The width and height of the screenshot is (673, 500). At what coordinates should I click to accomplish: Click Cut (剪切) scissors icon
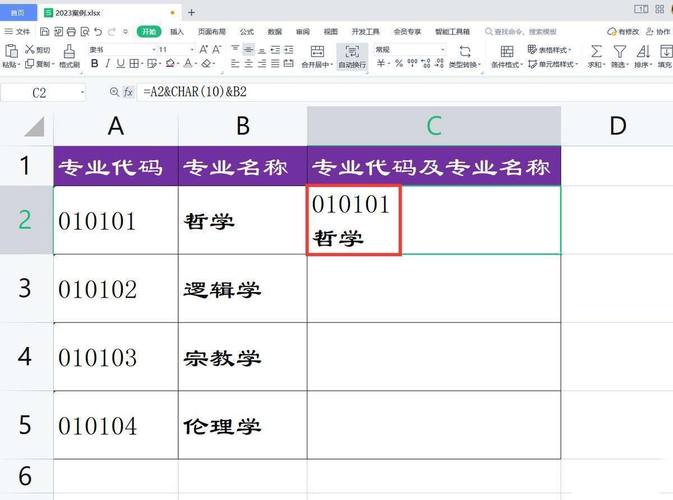pos(29,49)
